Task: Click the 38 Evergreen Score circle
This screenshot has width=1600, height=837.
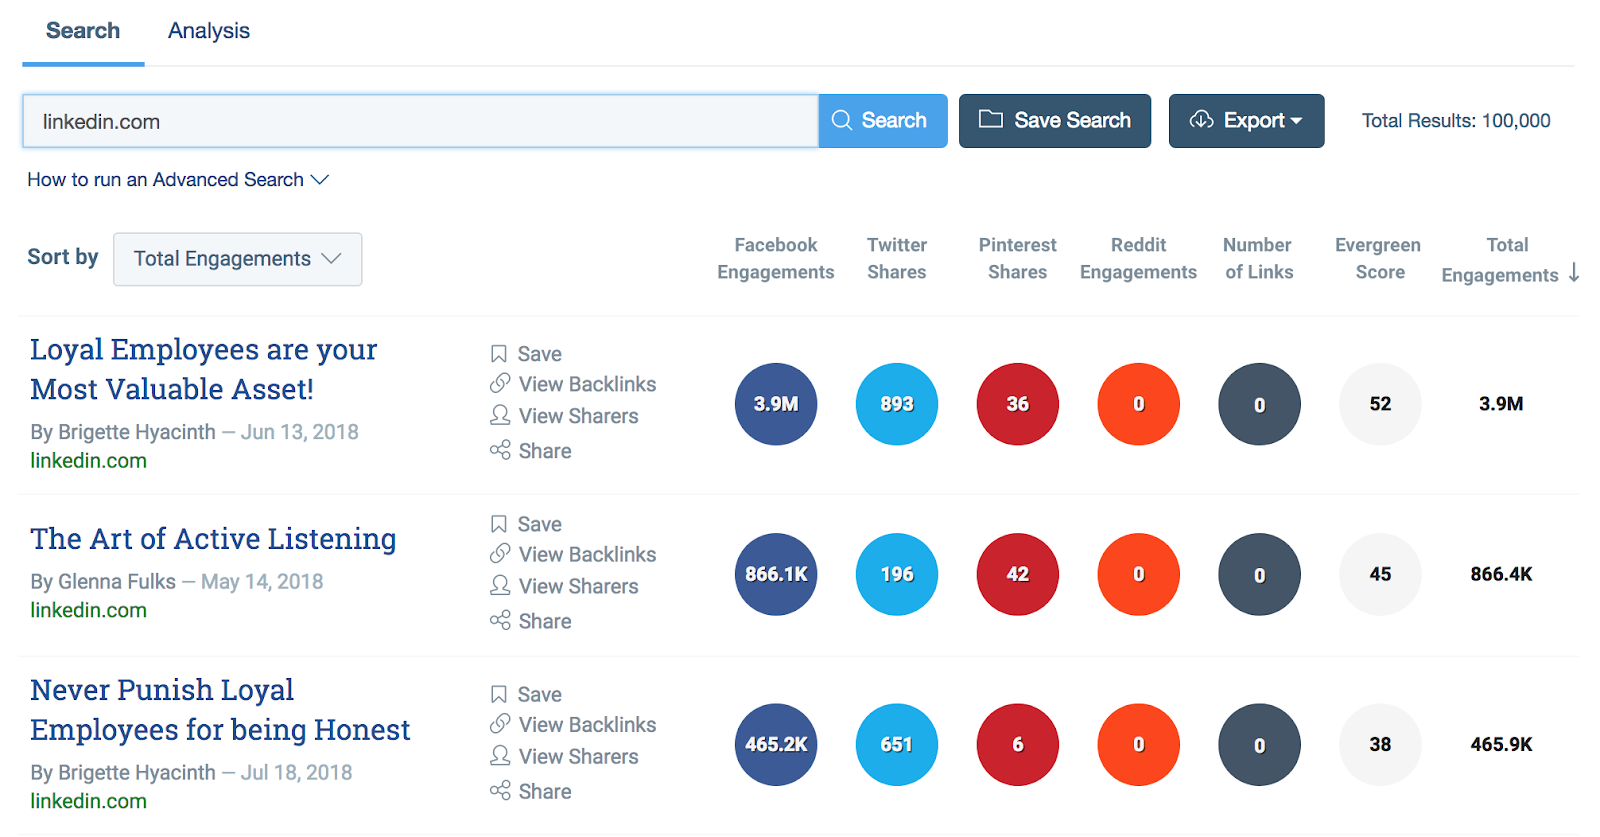Action: click(x=1380, y=744)
